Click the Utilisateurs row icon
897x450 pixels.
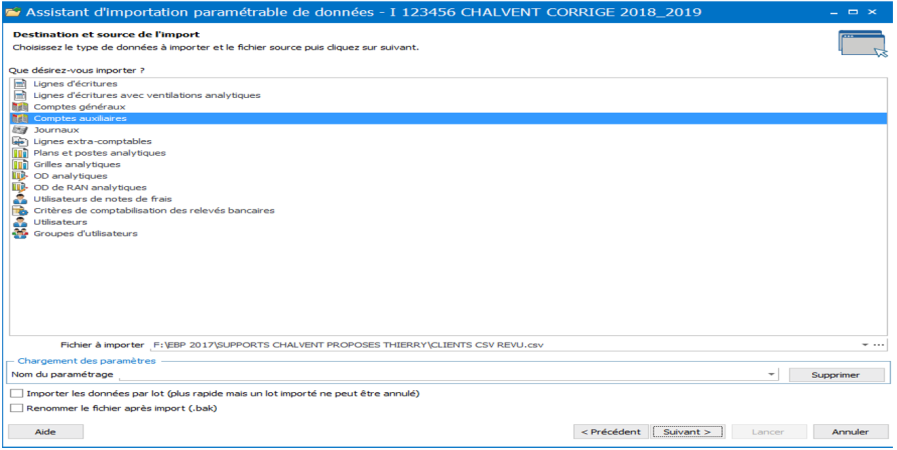pos(20,222)
